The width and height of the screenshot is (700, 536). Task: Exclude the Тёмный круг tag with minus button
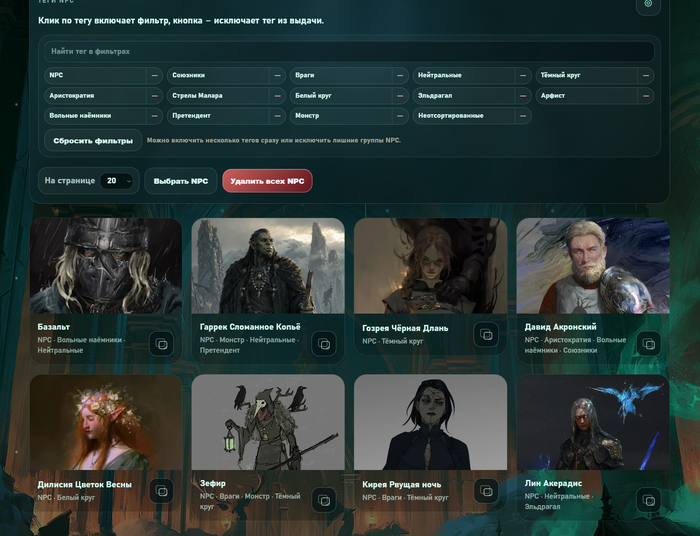(646, 75)
